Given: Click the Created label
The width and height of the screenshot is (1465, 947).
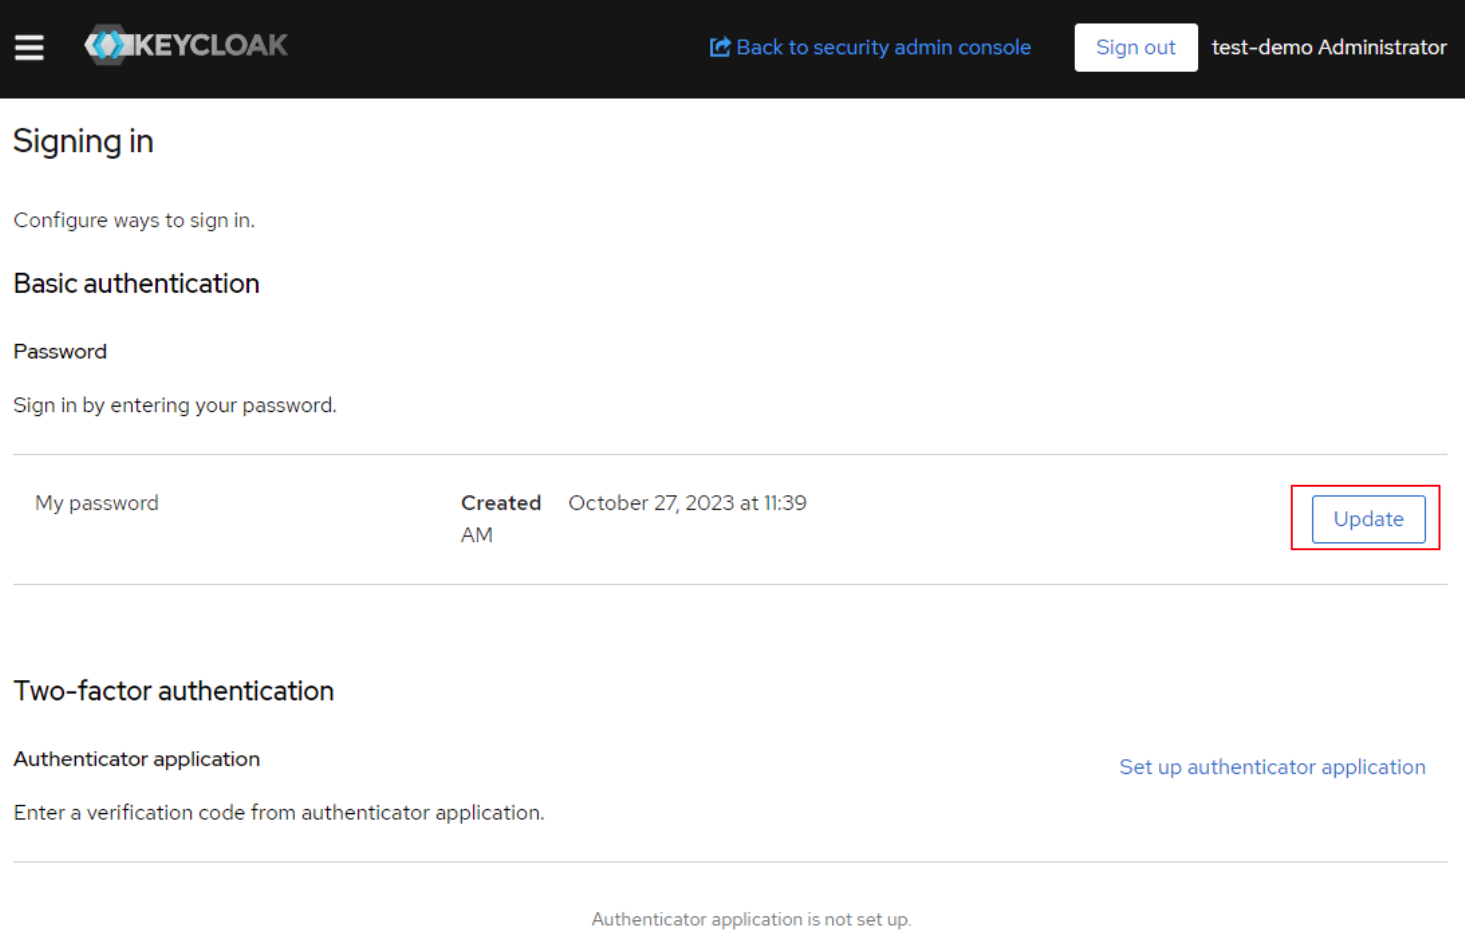Looking at the screenshot, I should click(501, 503).
